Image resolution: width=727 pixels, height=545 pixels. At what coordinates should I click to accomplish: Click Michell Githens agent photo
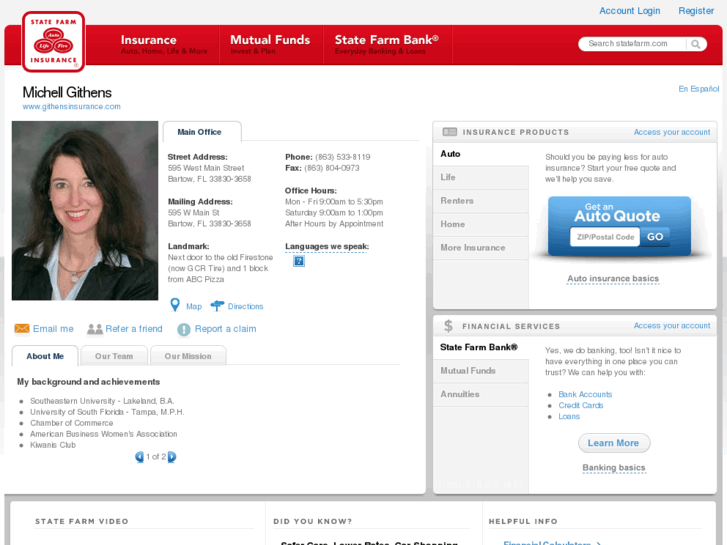[x=85, y=211]
